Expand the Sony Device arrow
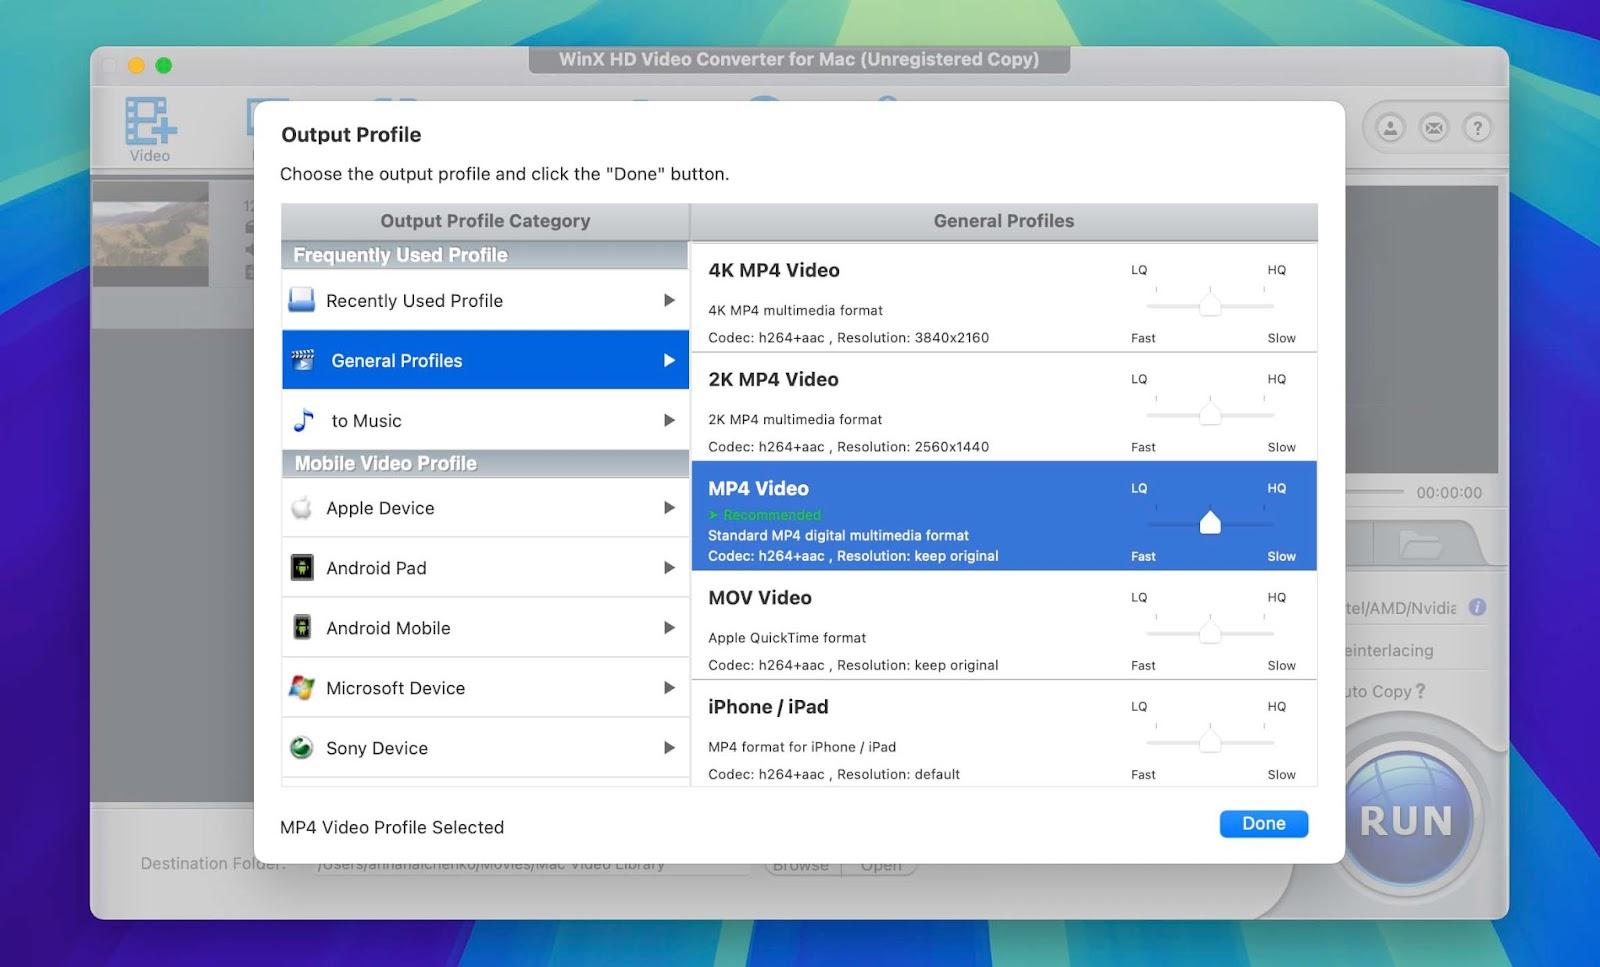Screen dimensions: 1600x967 click(x=669, y=747)
